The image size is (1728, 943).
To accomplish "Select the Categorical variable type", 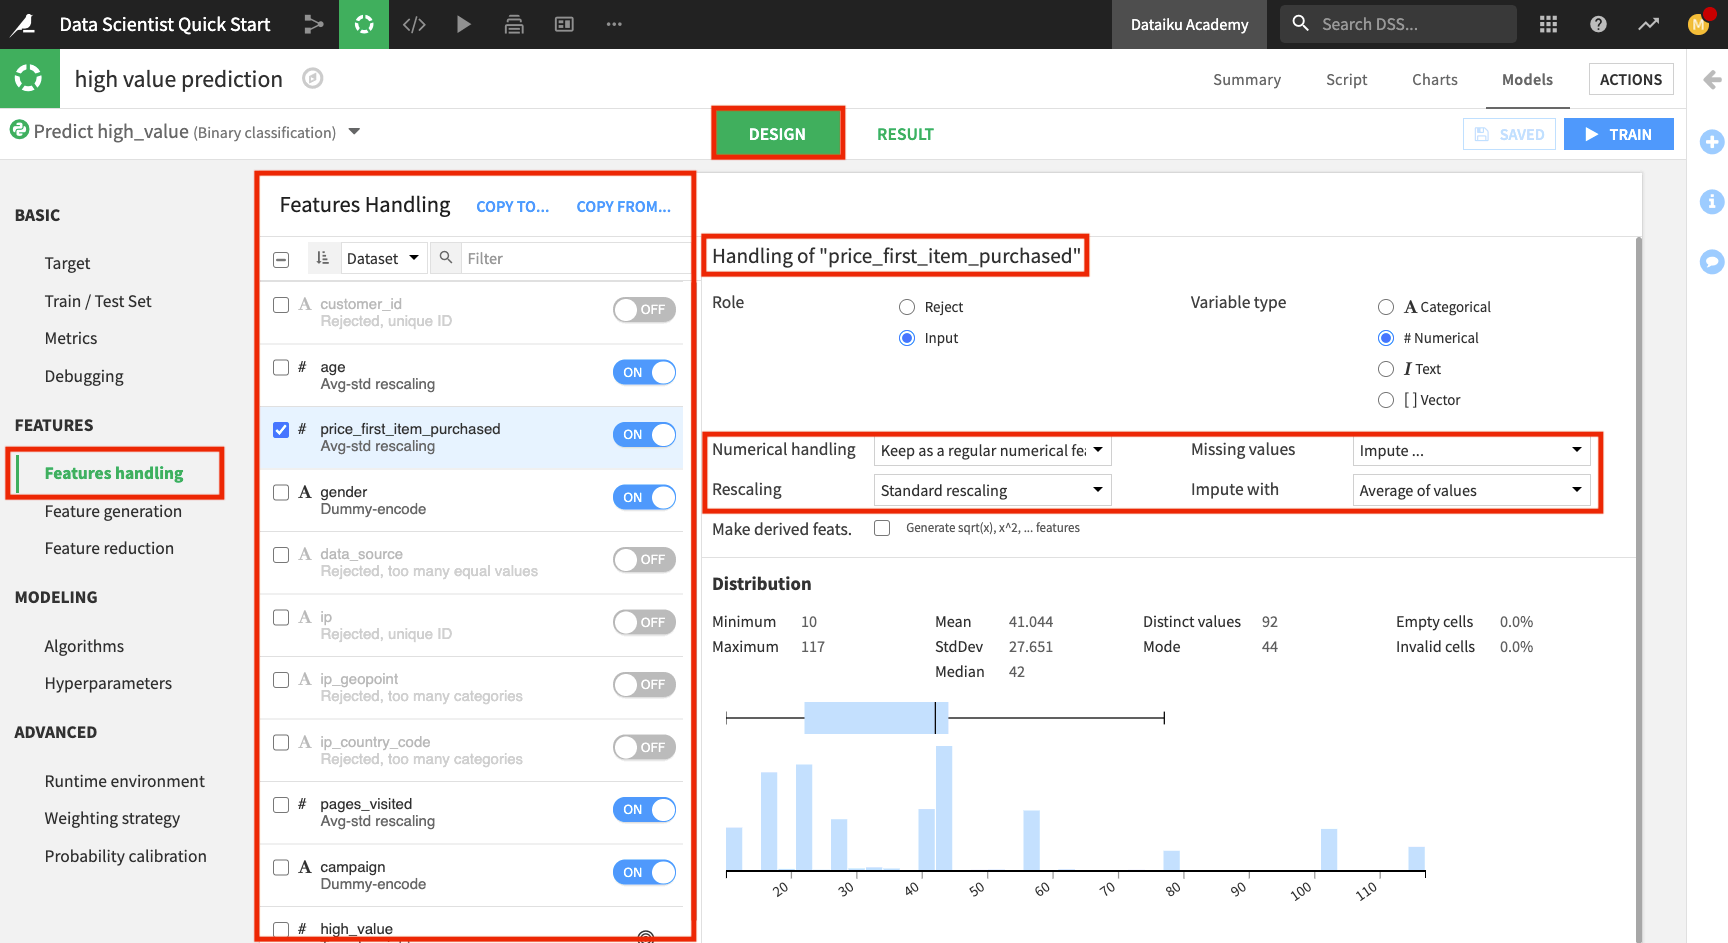I will coord(1386,307).
